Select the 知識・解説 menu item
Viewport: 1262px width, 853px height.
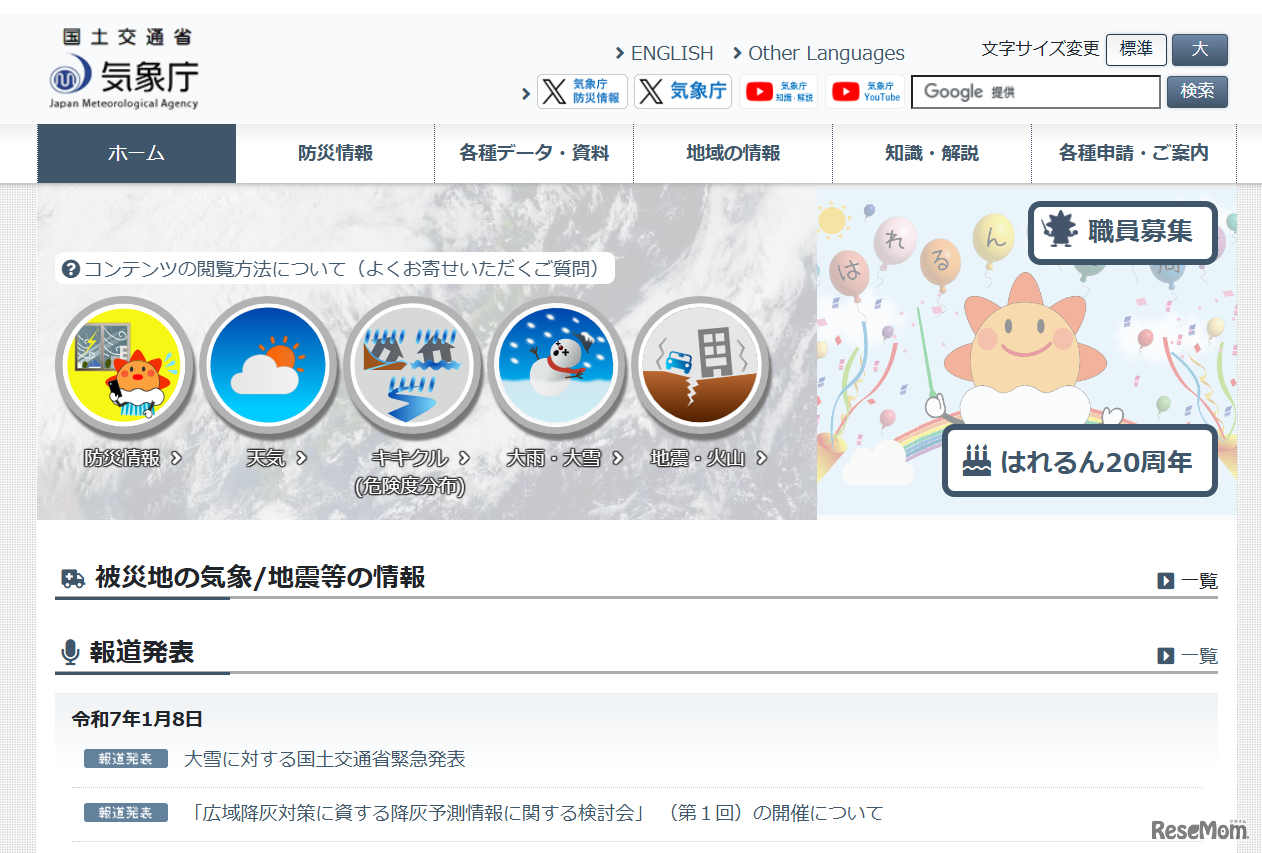click(x=931, y=153)
